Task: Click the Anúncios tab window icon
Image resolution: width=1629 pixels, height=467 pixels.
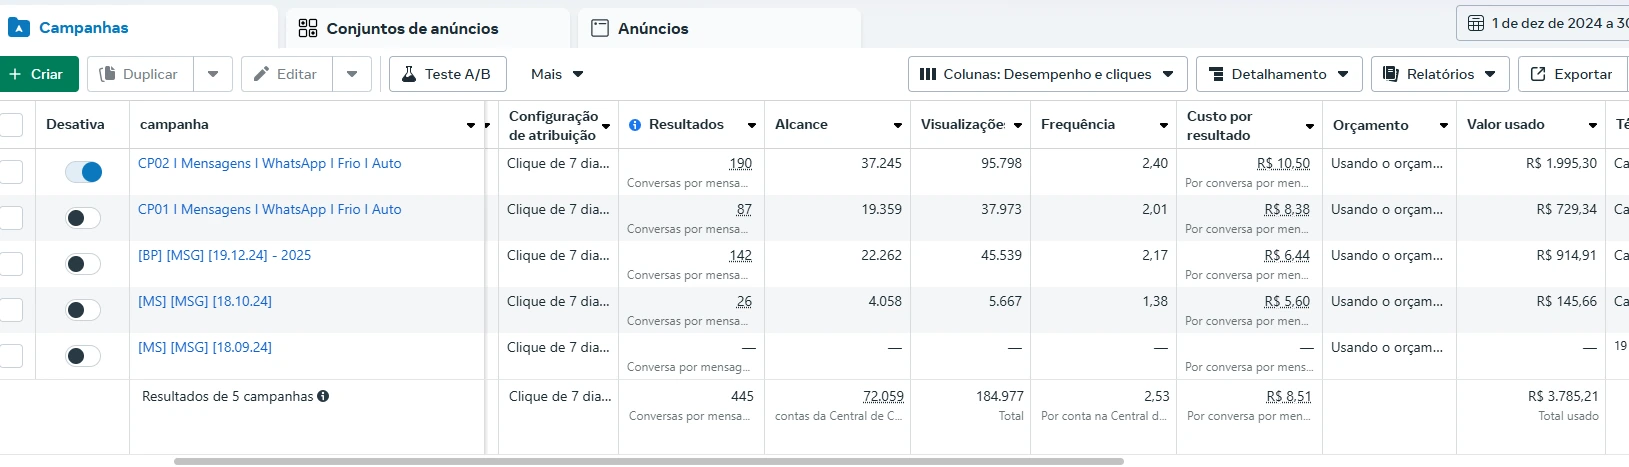Action: [x=600, y=28]
